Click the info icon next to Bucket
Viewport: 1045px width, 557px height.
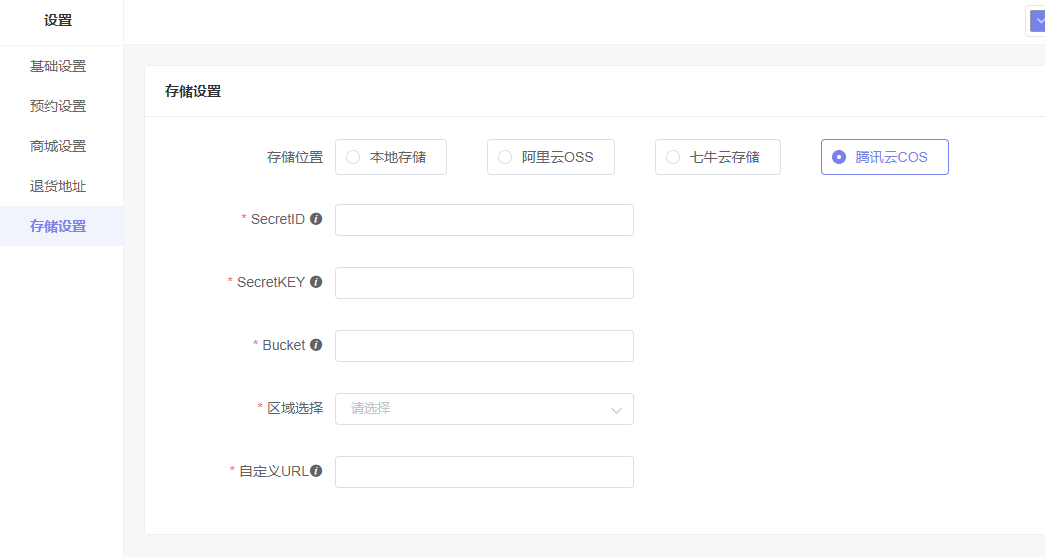click(316, 344)
